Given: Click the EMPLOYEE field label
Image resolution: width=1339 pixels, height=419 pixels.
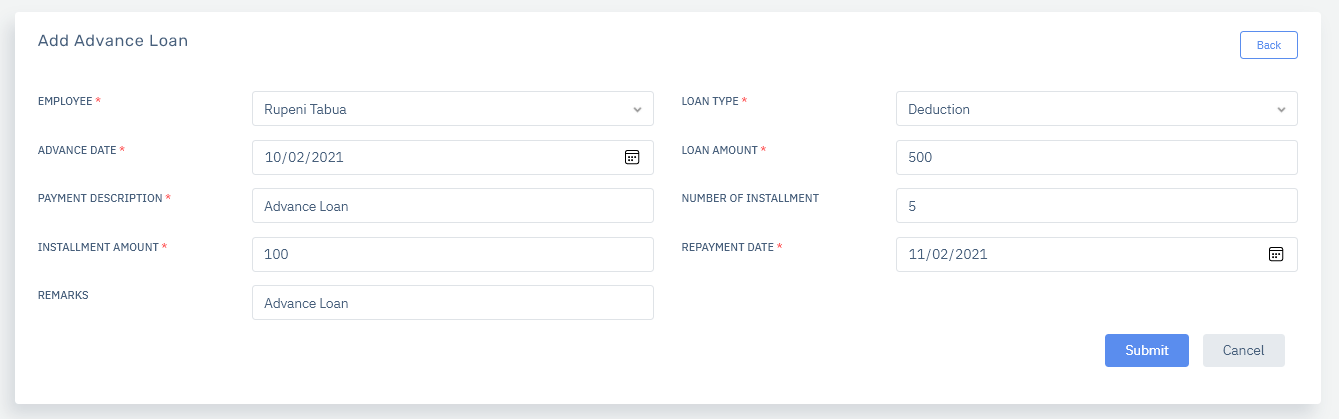Looking at the screenshot, I should (65, 102).
